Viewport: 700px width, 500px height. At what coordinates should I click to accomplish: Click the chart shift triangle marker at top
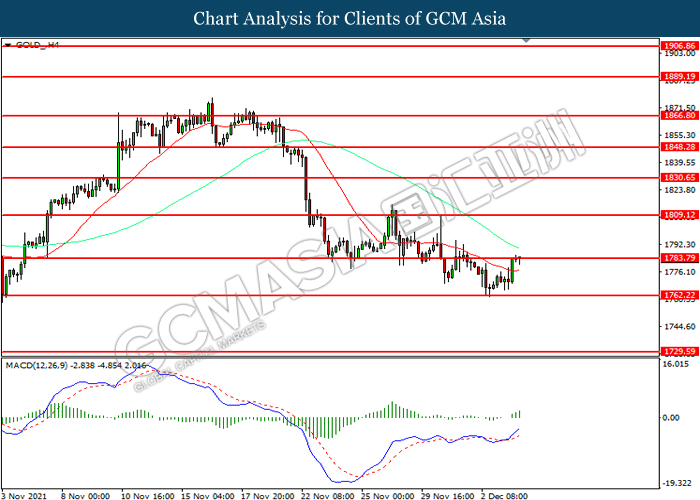pyautogui.click(x=526, y=41)
